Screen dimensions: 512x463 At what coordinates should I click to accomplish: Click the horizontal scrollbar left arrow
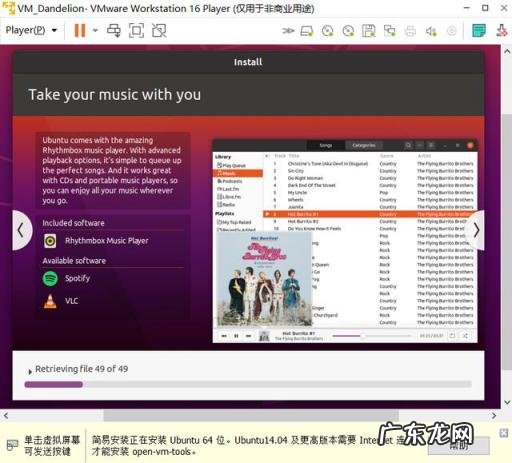6,416
